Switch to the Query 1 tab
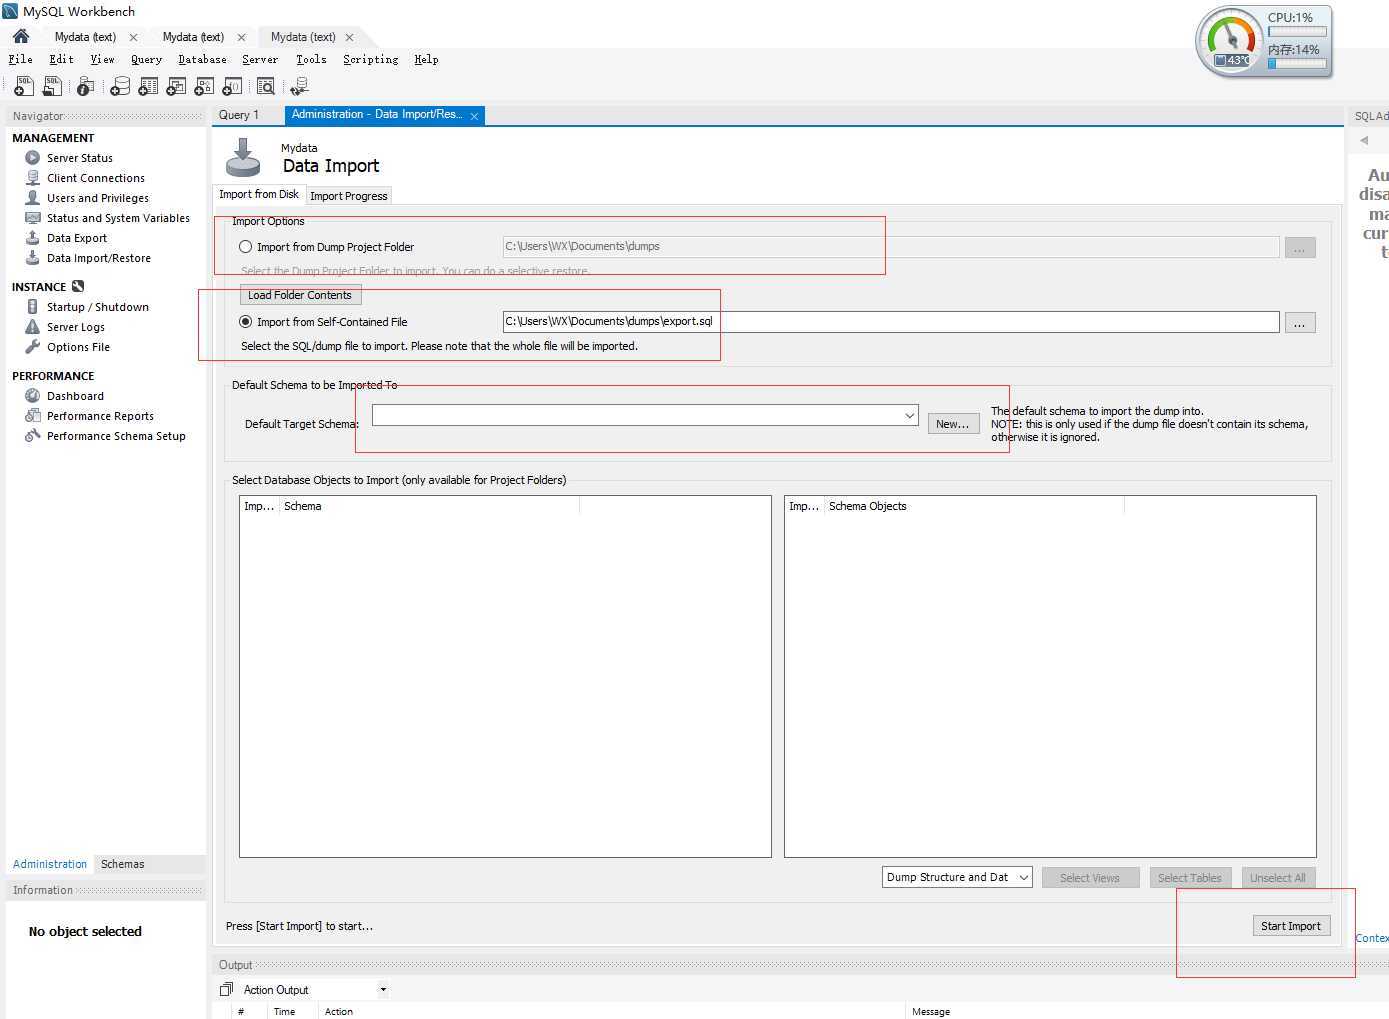Image resolution: width=1389 pixels, height=1019 pixels. (x=239, y=115)
